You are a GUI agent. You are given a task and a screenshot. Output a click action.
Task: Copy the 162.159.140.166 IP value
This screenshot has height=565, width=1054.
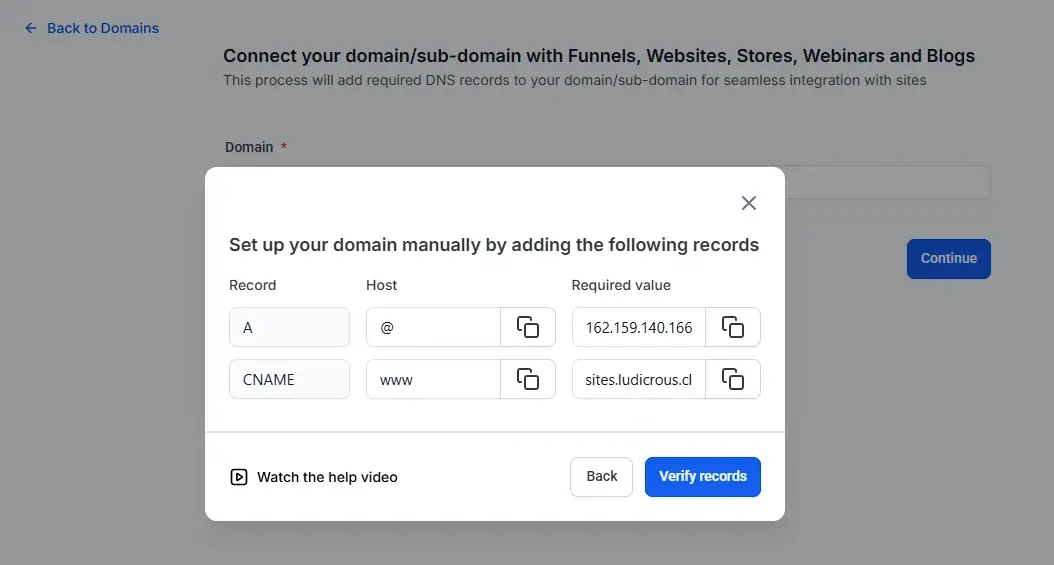pos(733,327)
